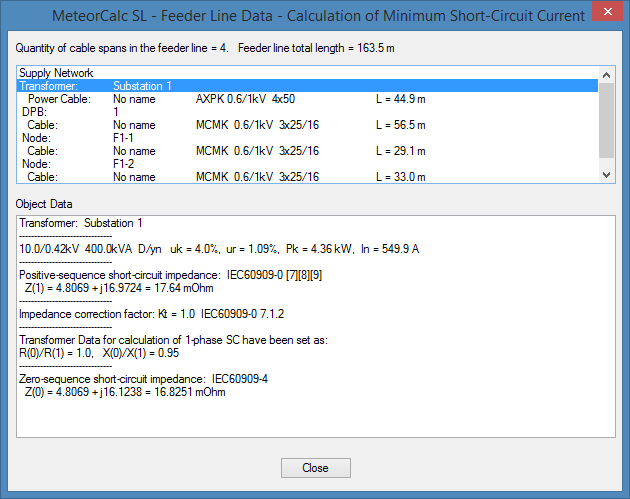This screenshot has width=630, height=499.
Task: Select the cable row with L = 56.5 m
Action: [307, 125]
